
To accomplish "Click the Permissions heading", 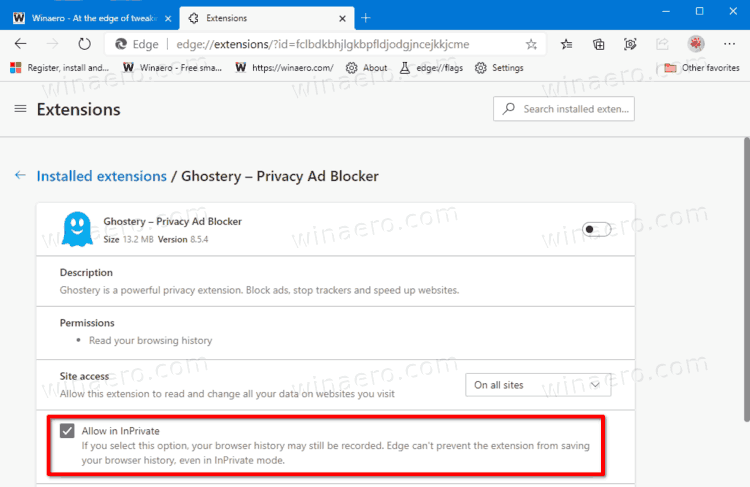I will [x=87, y=323].
